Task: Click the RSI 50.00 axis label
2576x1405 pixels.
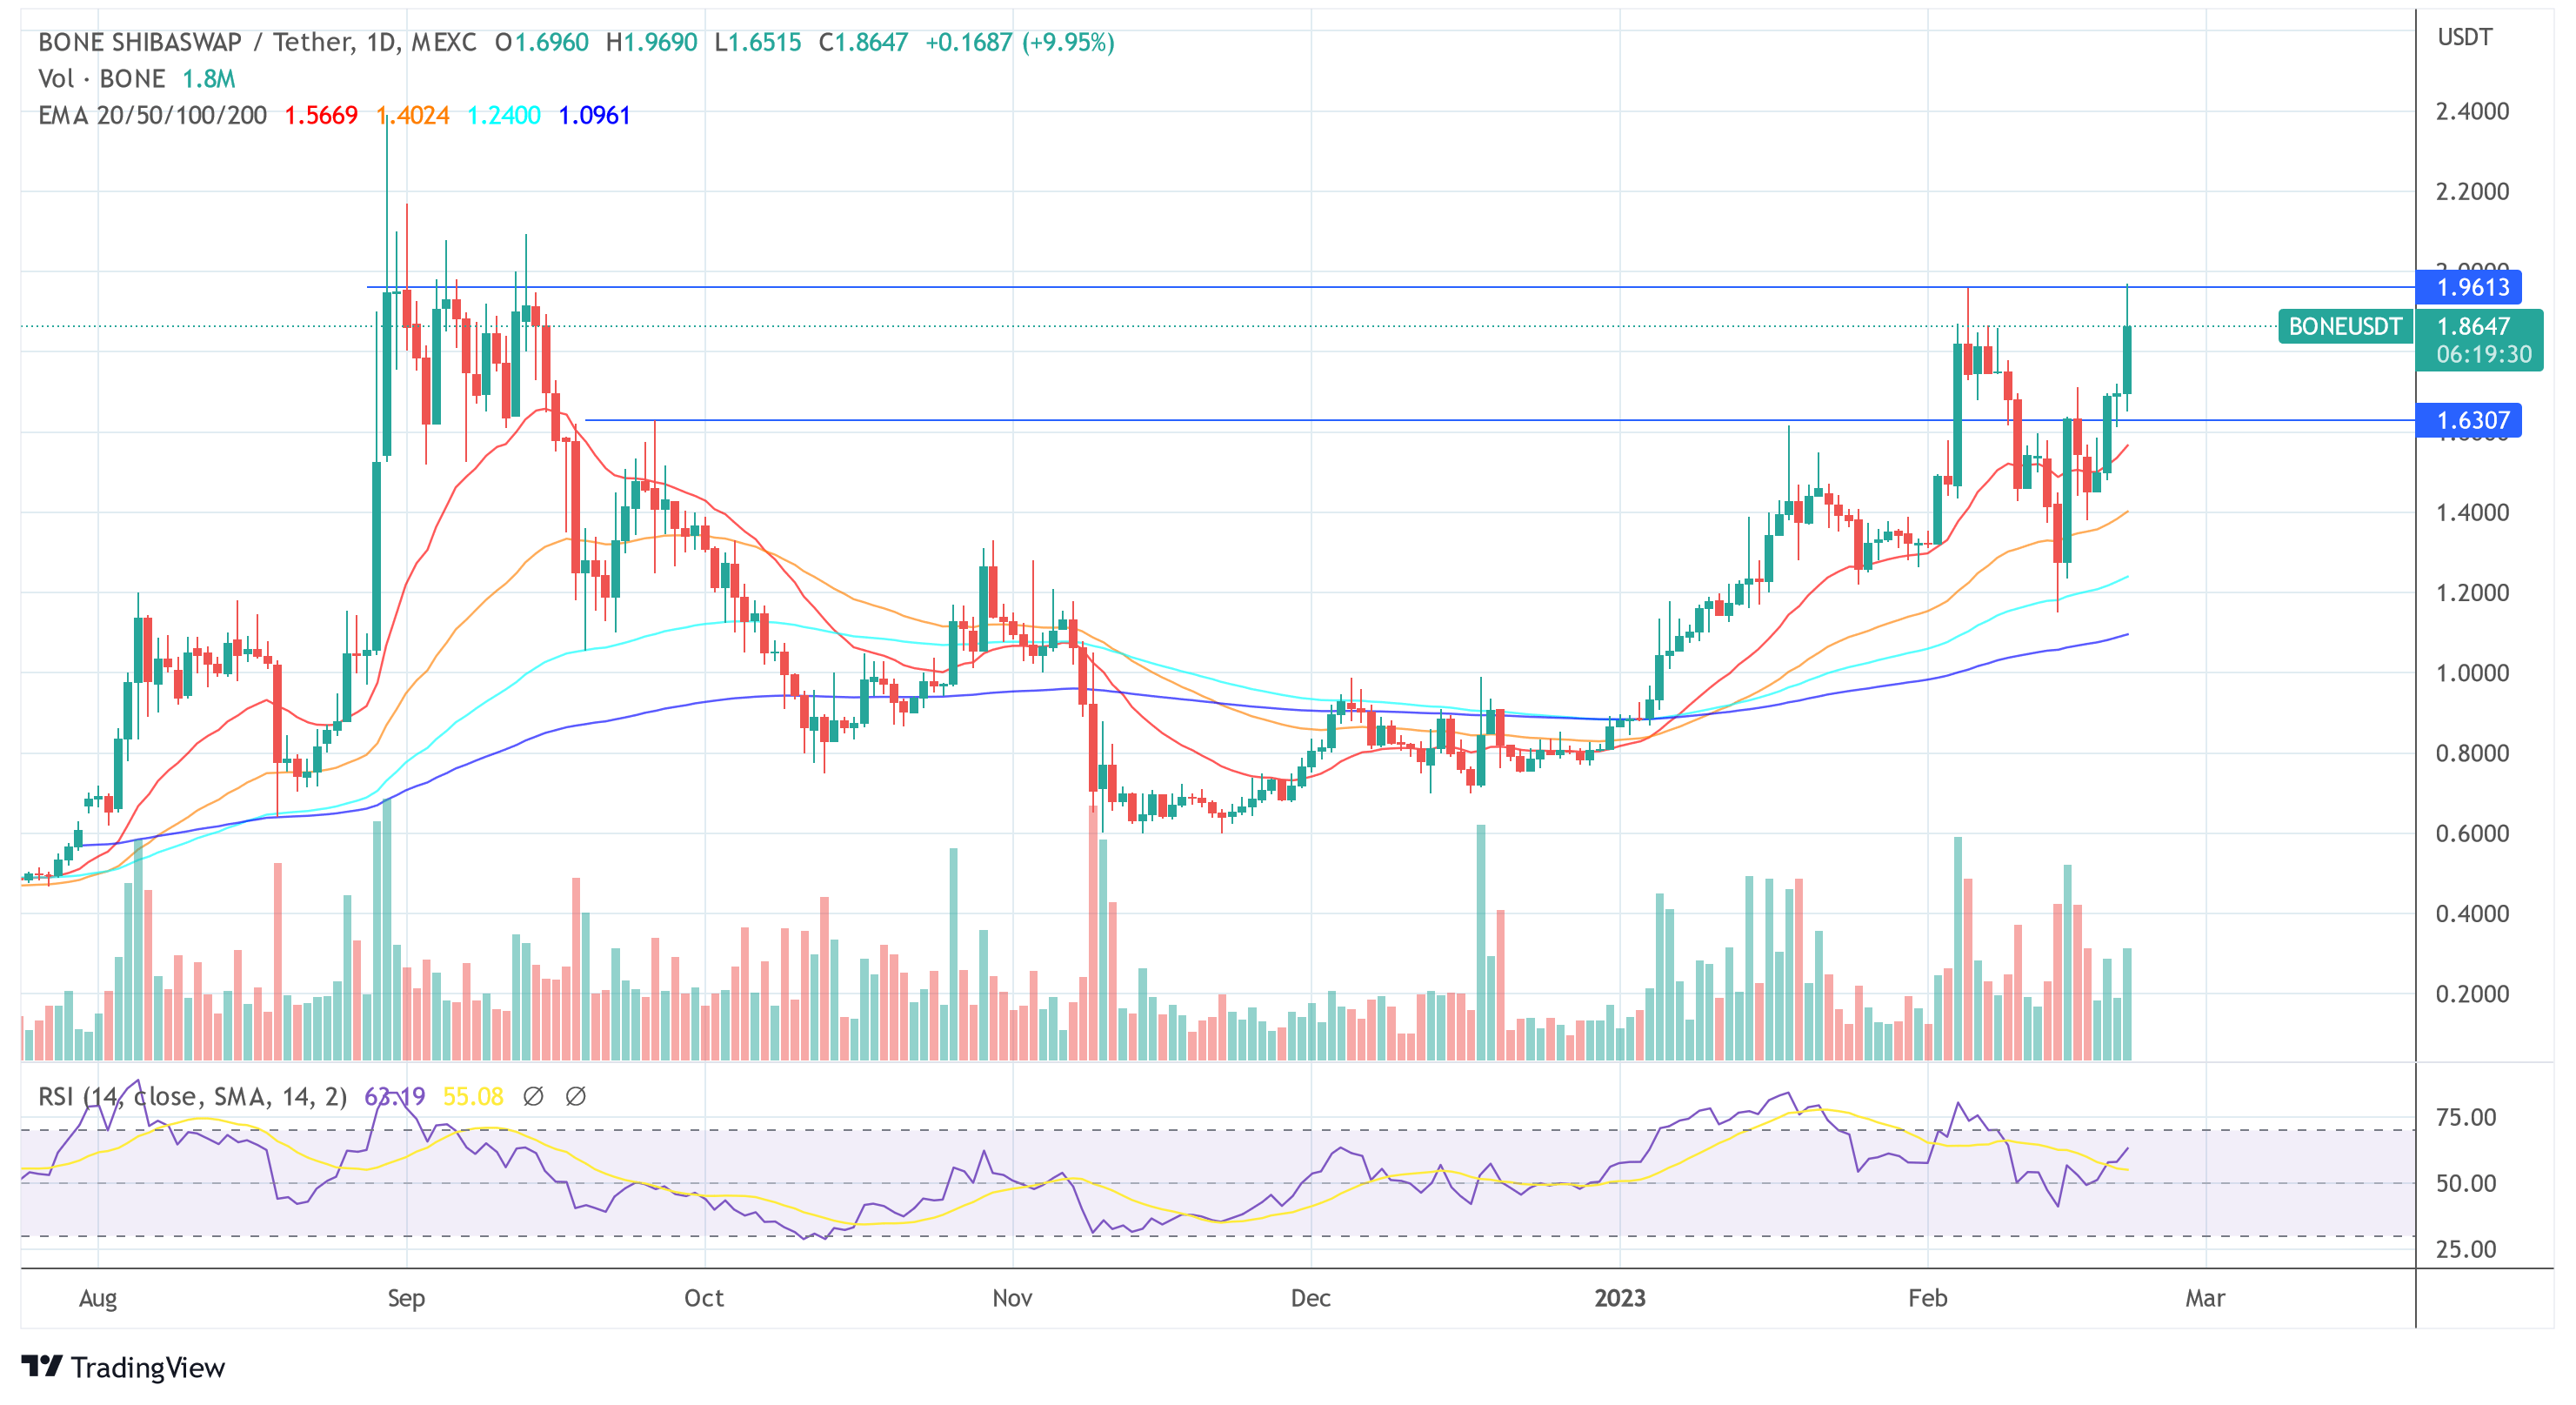Action: pyautogui.click(x=2466, y=1184)
